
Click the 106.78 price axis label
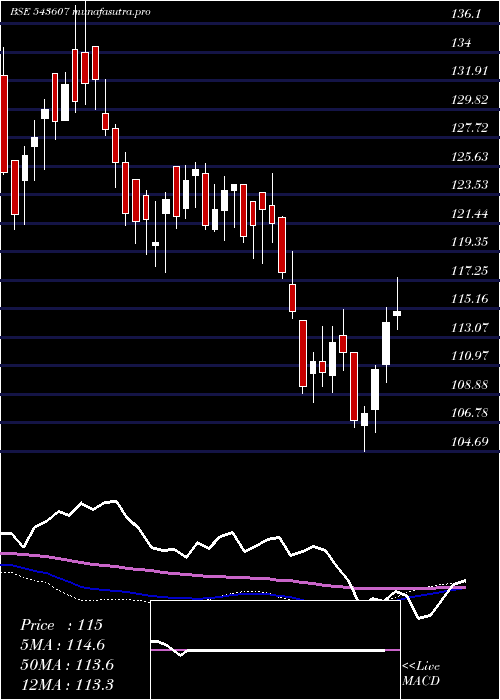pyautogui.click(x=470, y=413)
